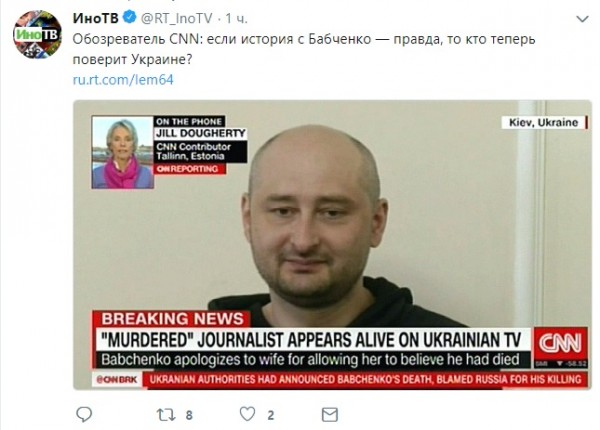Click the ИноТВ display name

pos(96,18)
